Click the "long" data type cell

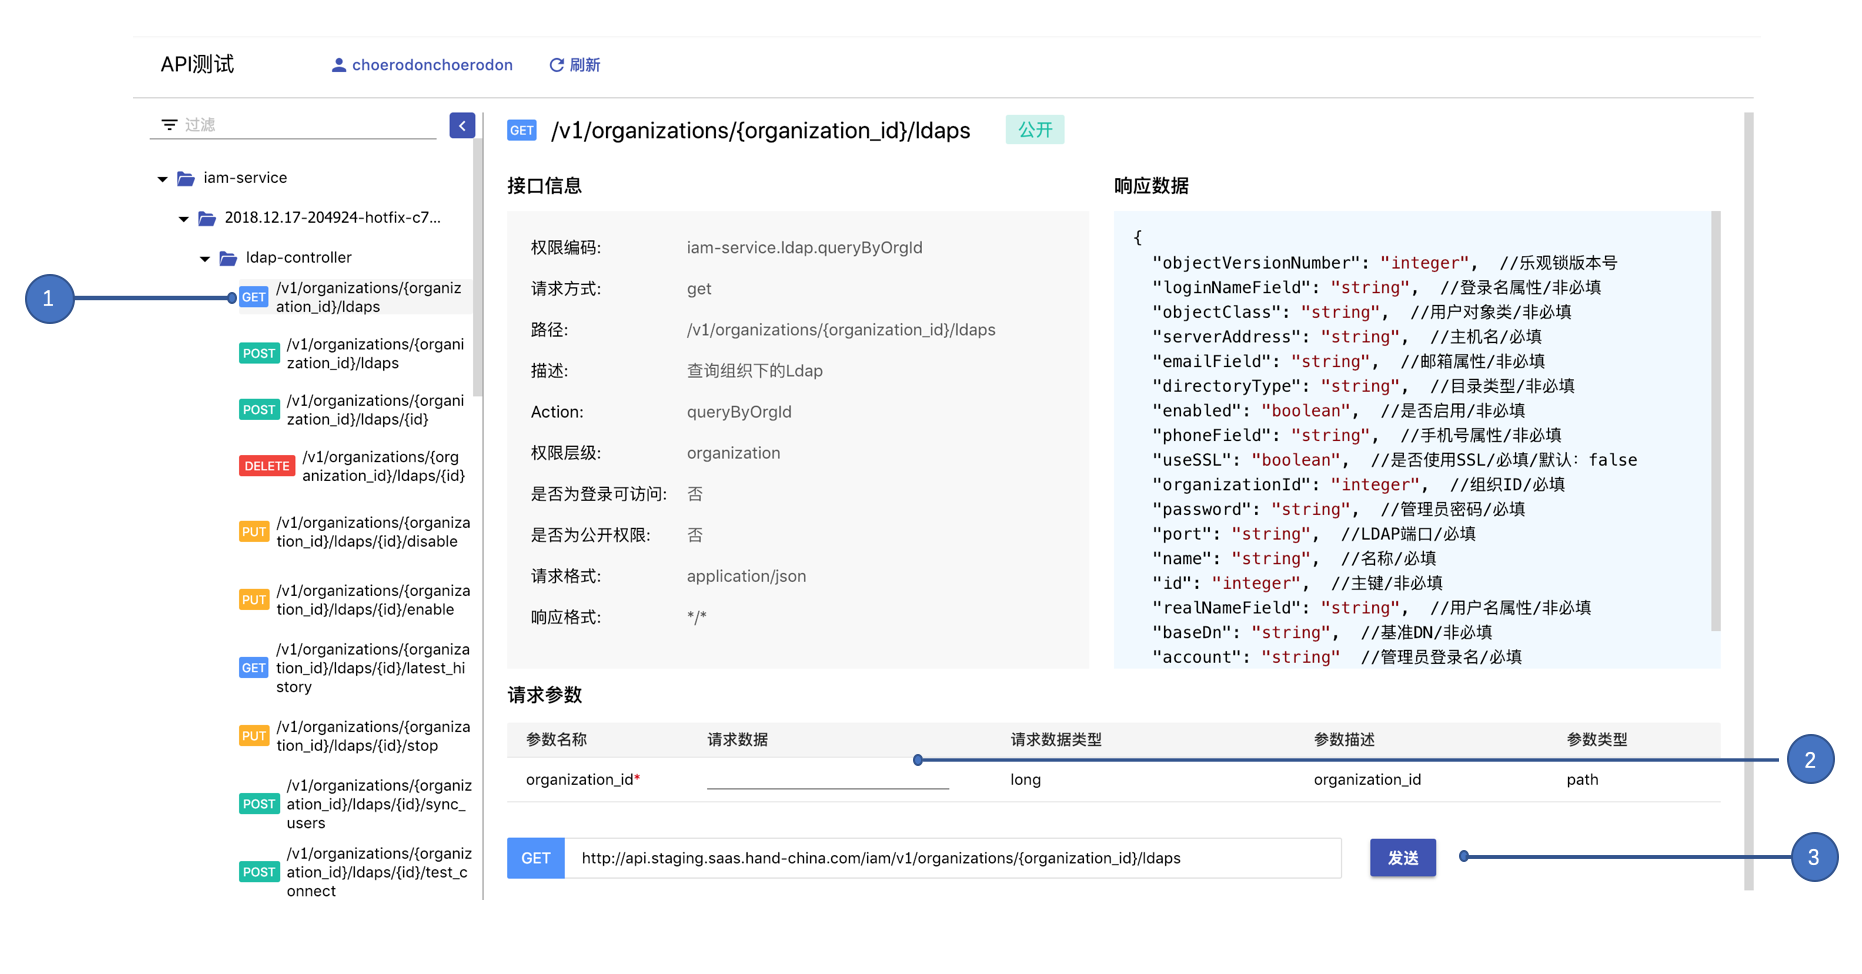[x=1026, y=780]
